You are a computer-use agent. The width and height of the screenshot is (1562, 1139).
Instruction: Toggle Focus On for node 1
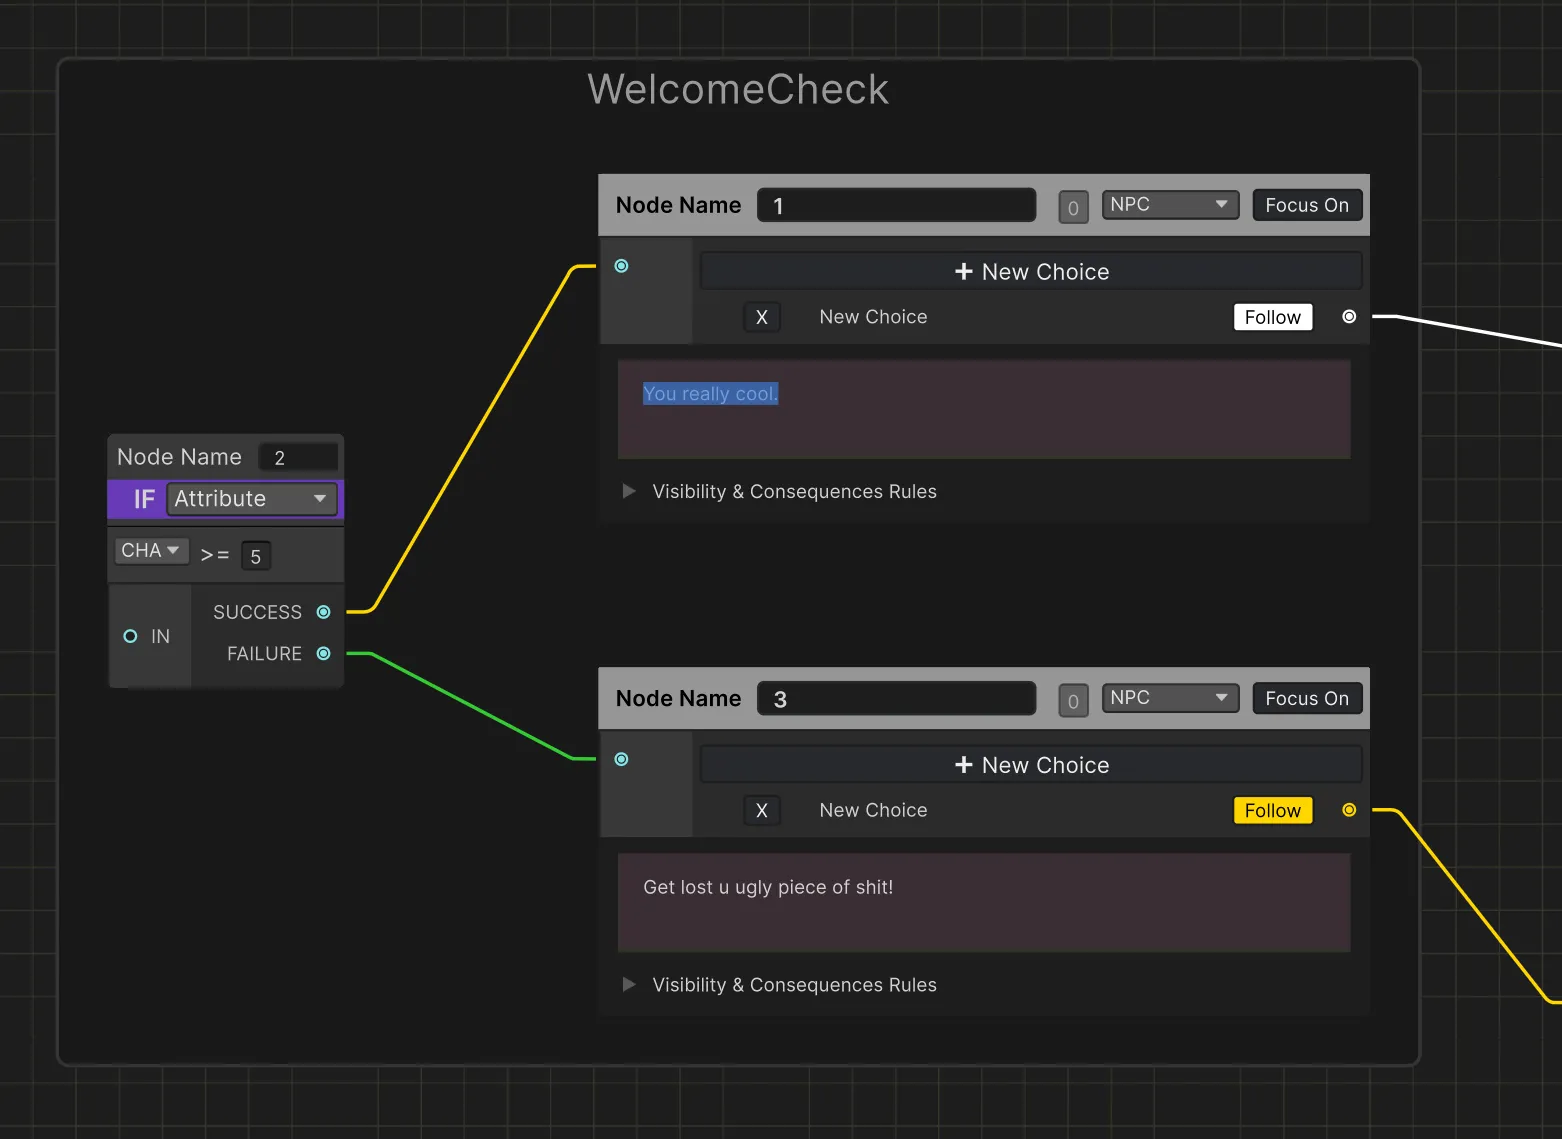(x=1306, y=205)
